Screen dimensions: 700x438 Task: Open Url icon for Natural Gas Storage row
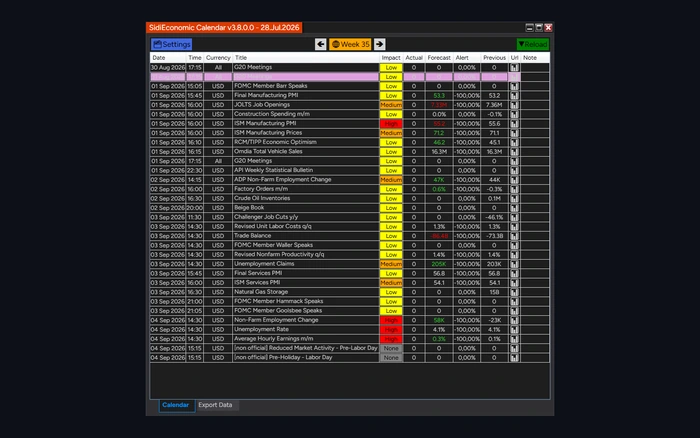(x=514, y=292)
